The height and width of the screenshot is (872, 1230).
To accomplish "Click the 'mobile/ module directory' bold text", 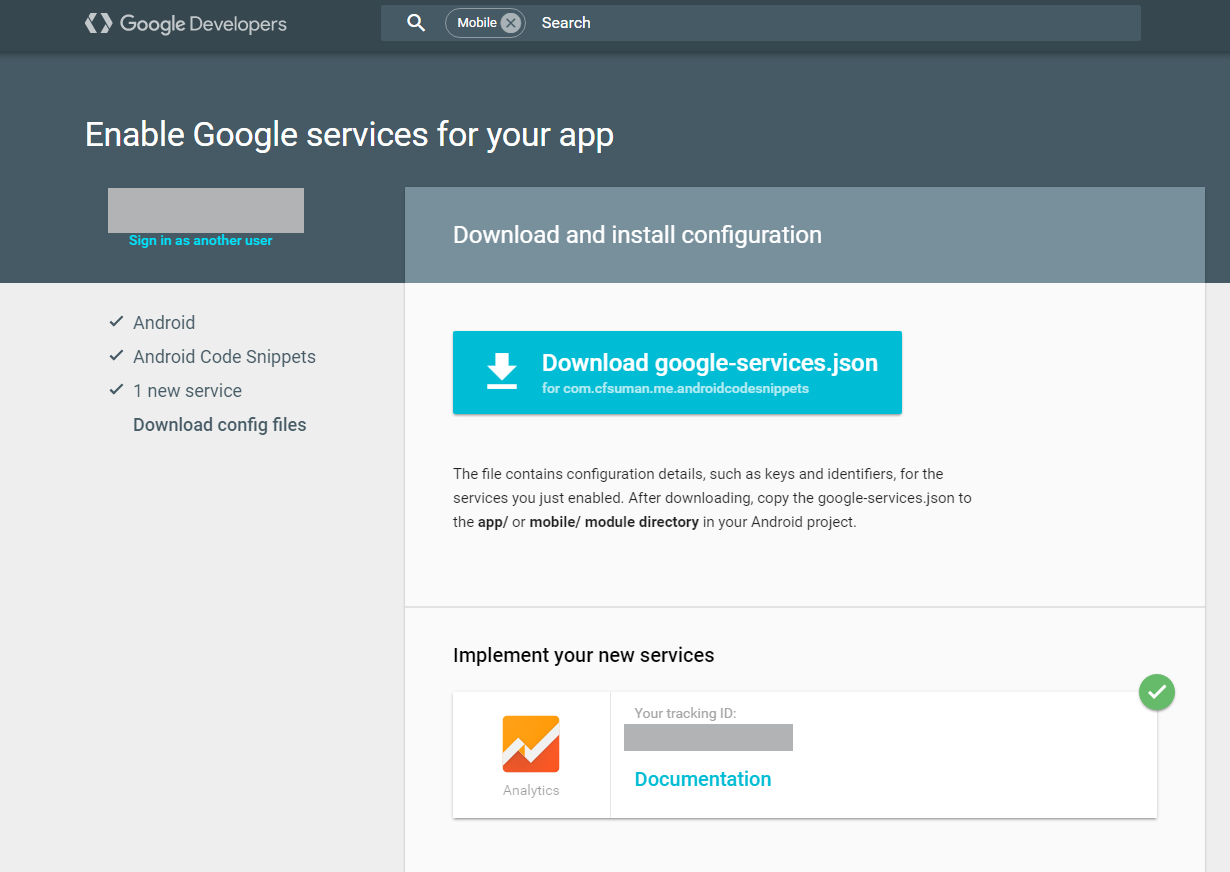I will pyautogui.click(x=614, y=522).
